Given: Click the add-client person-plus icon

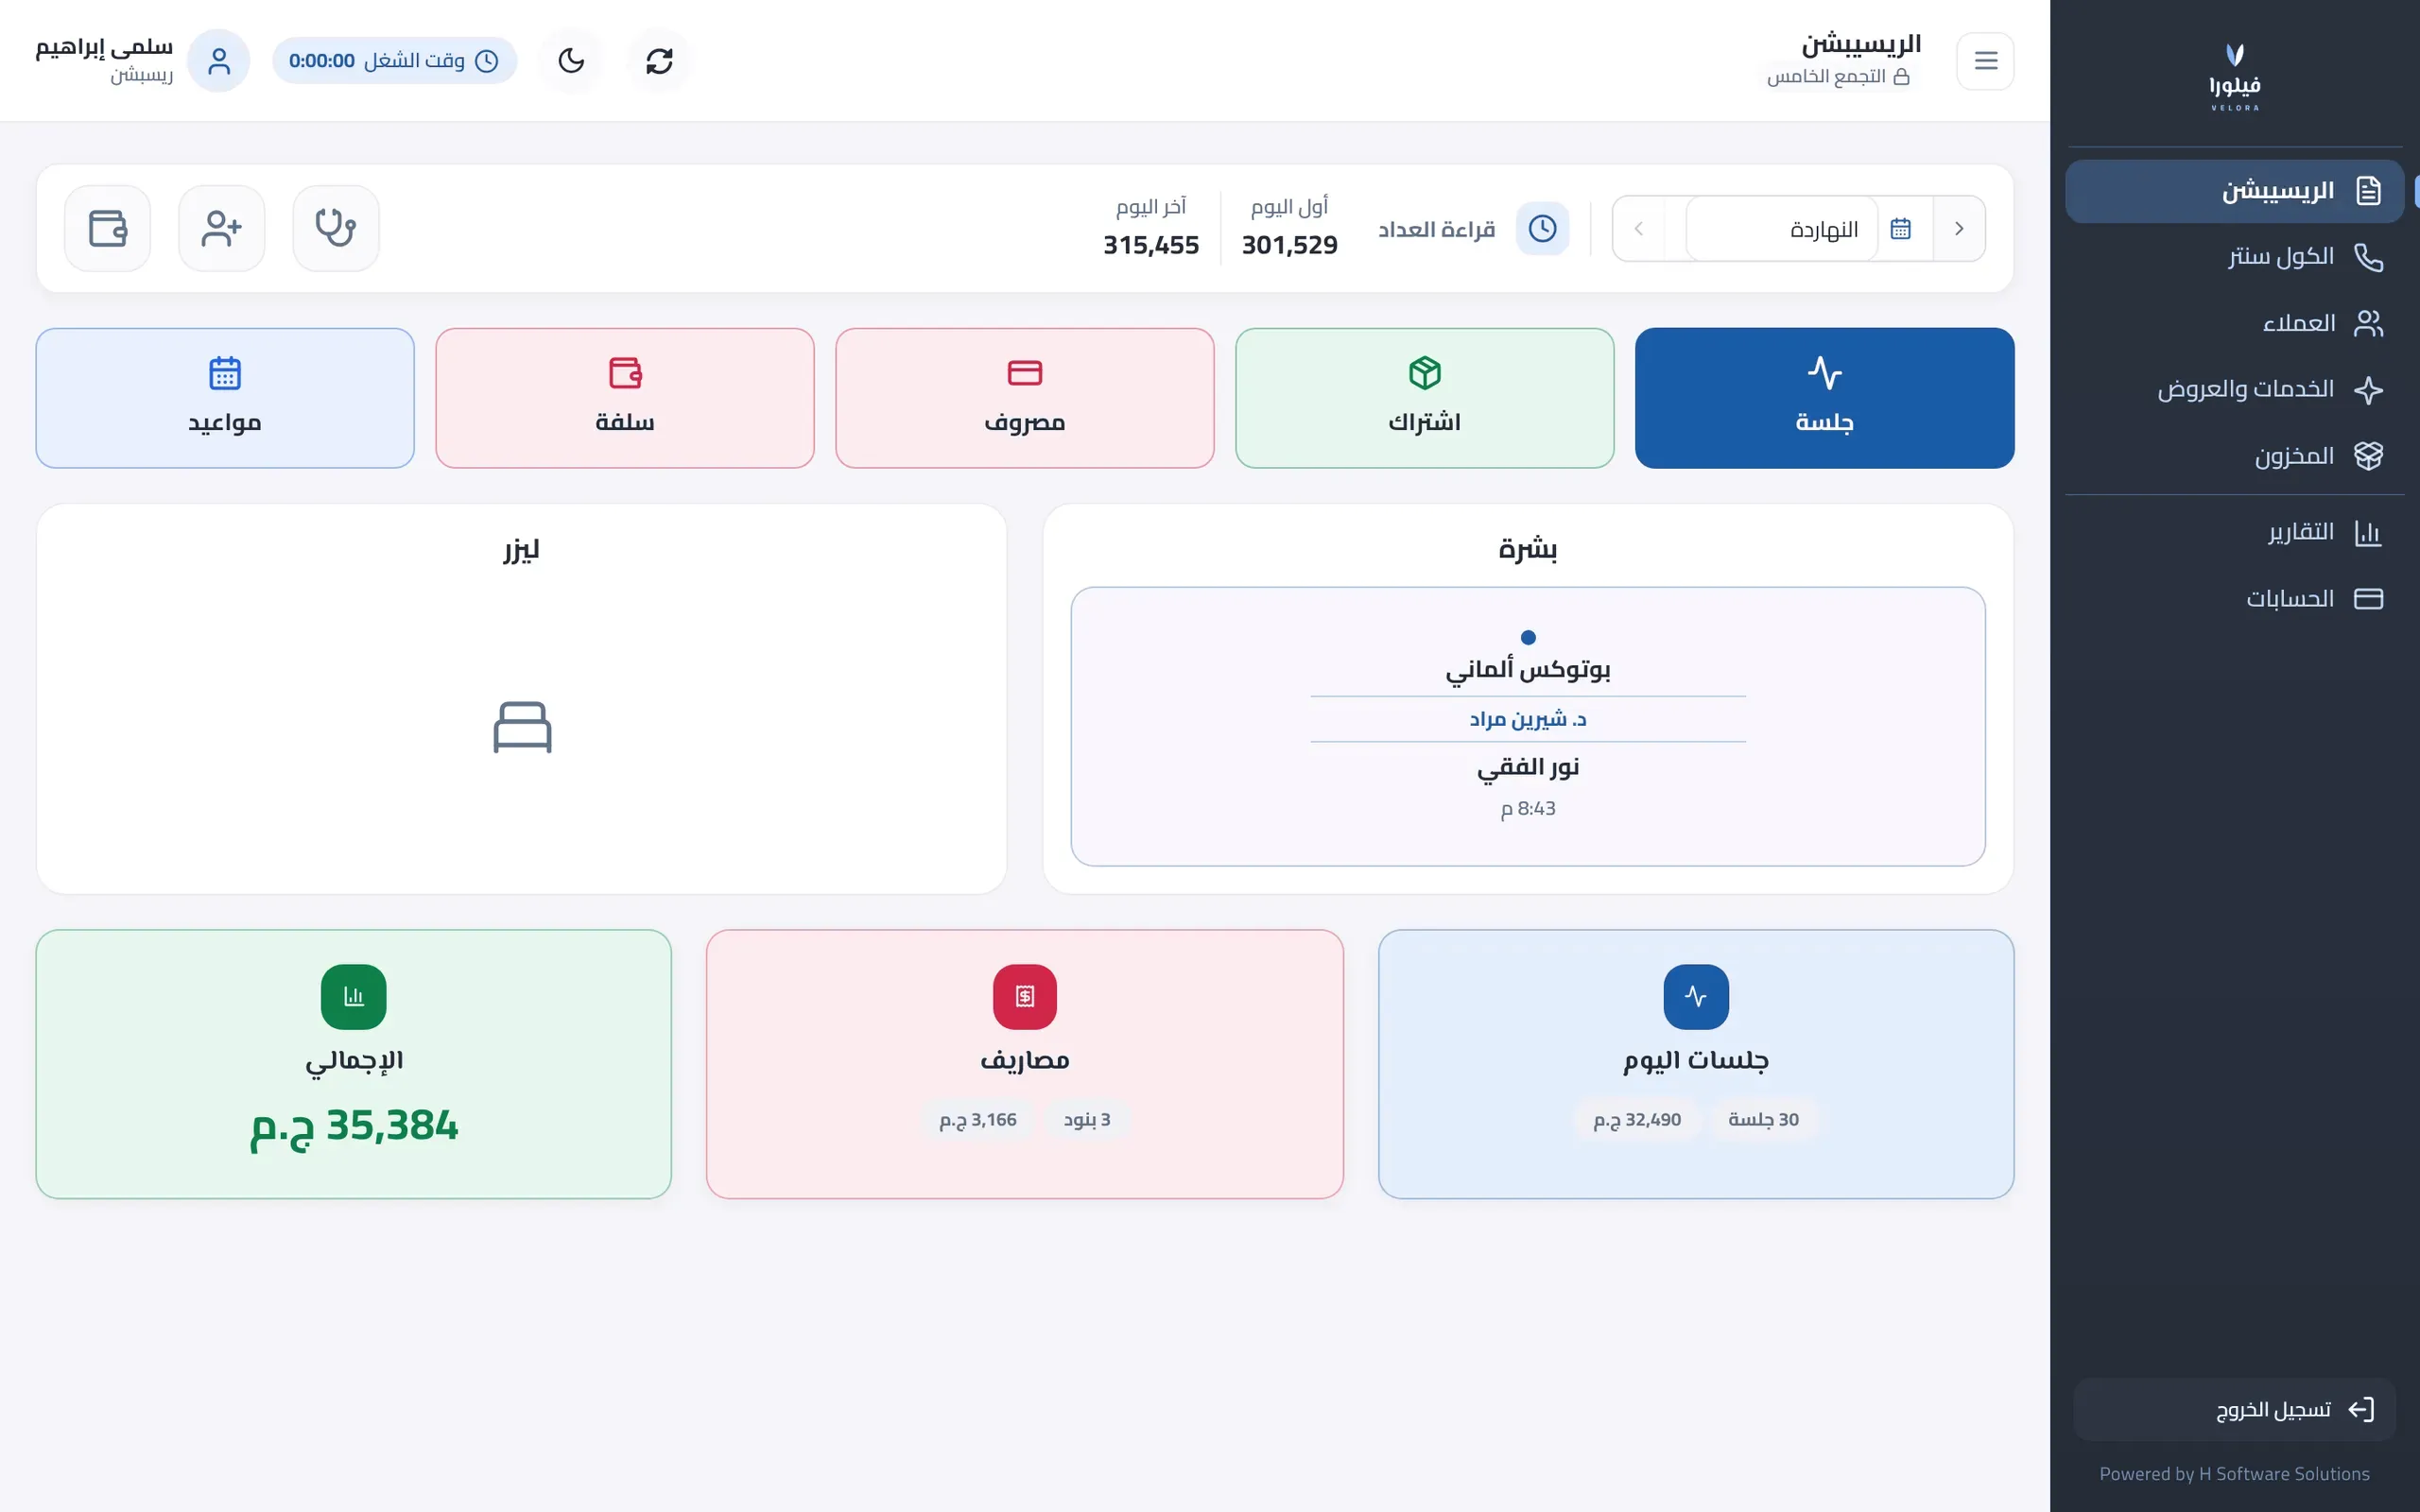Looking at the screenshot, I should (222, 228).
